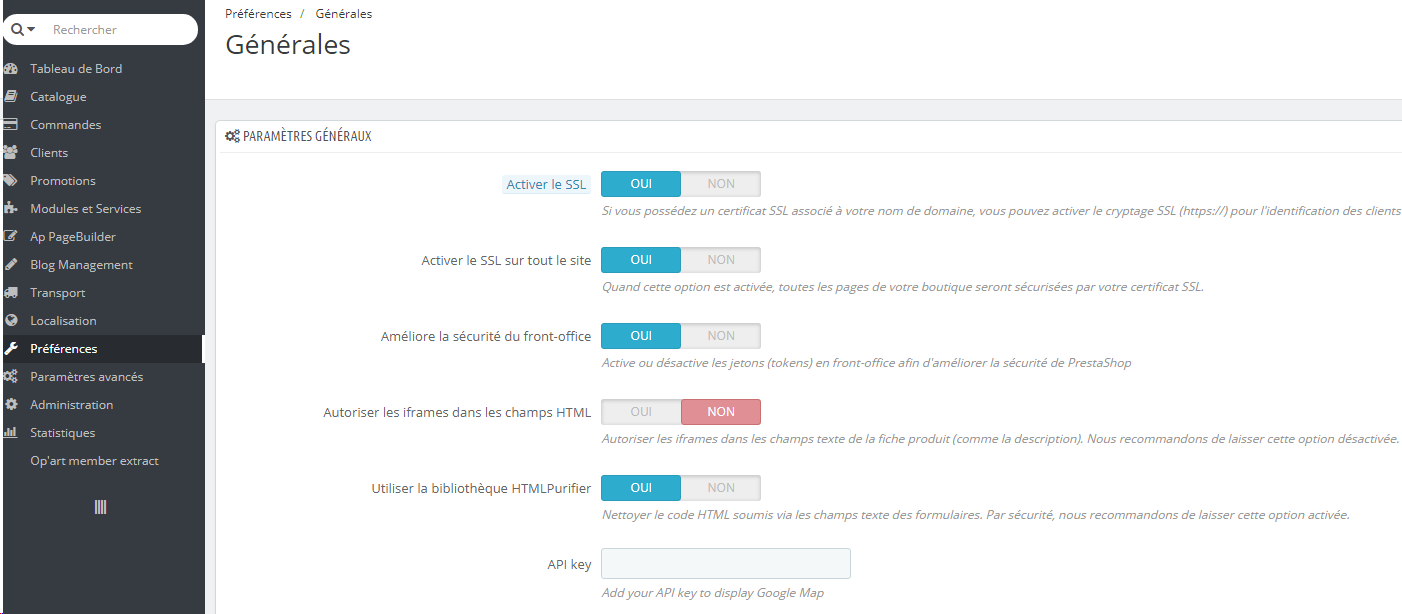
Task: Open the Tableau de Bord menu
Action: [x=76, y=69]
